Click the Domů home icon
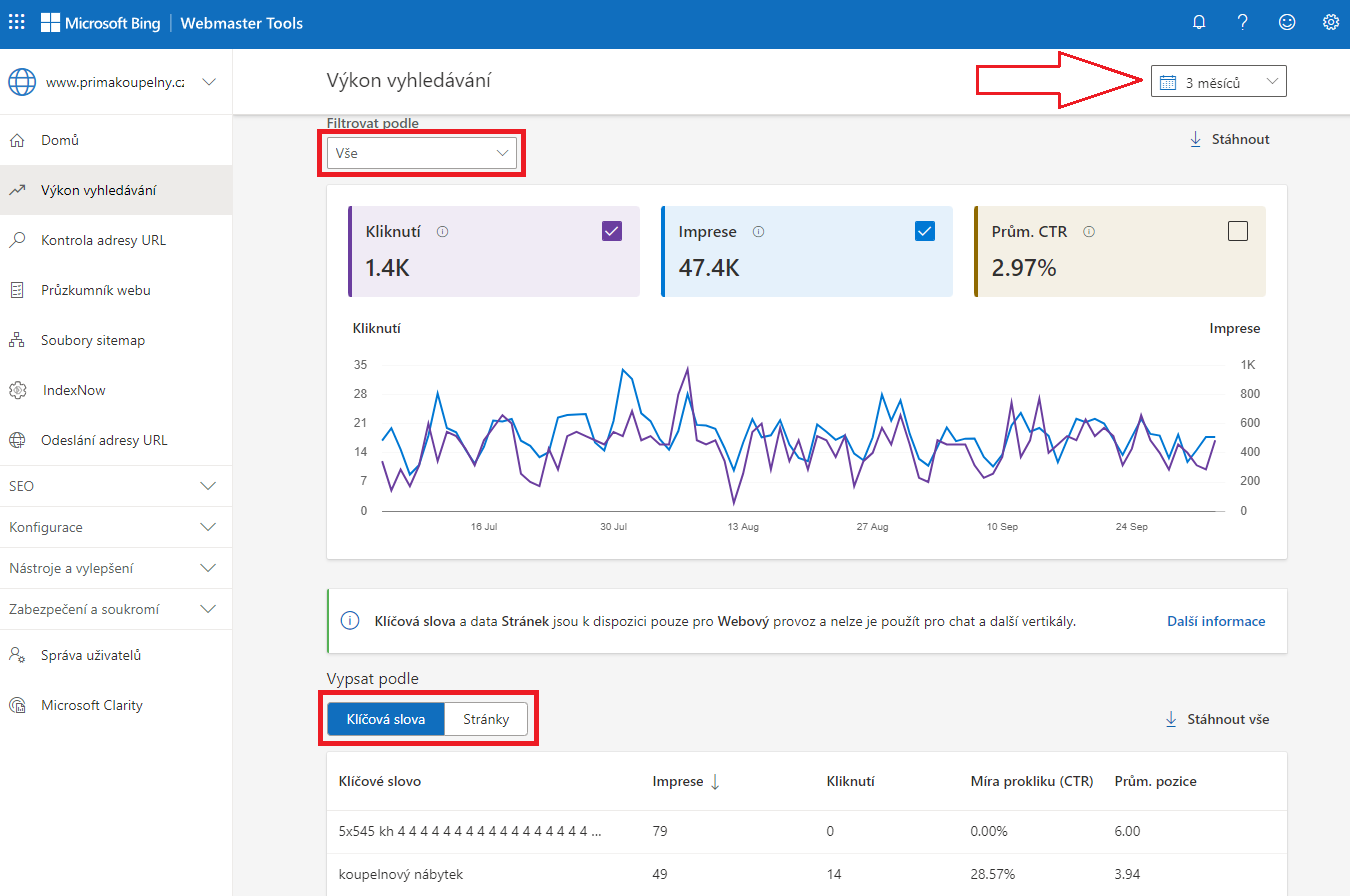Viewport: 1350px width, 896px height. (16, 141)
